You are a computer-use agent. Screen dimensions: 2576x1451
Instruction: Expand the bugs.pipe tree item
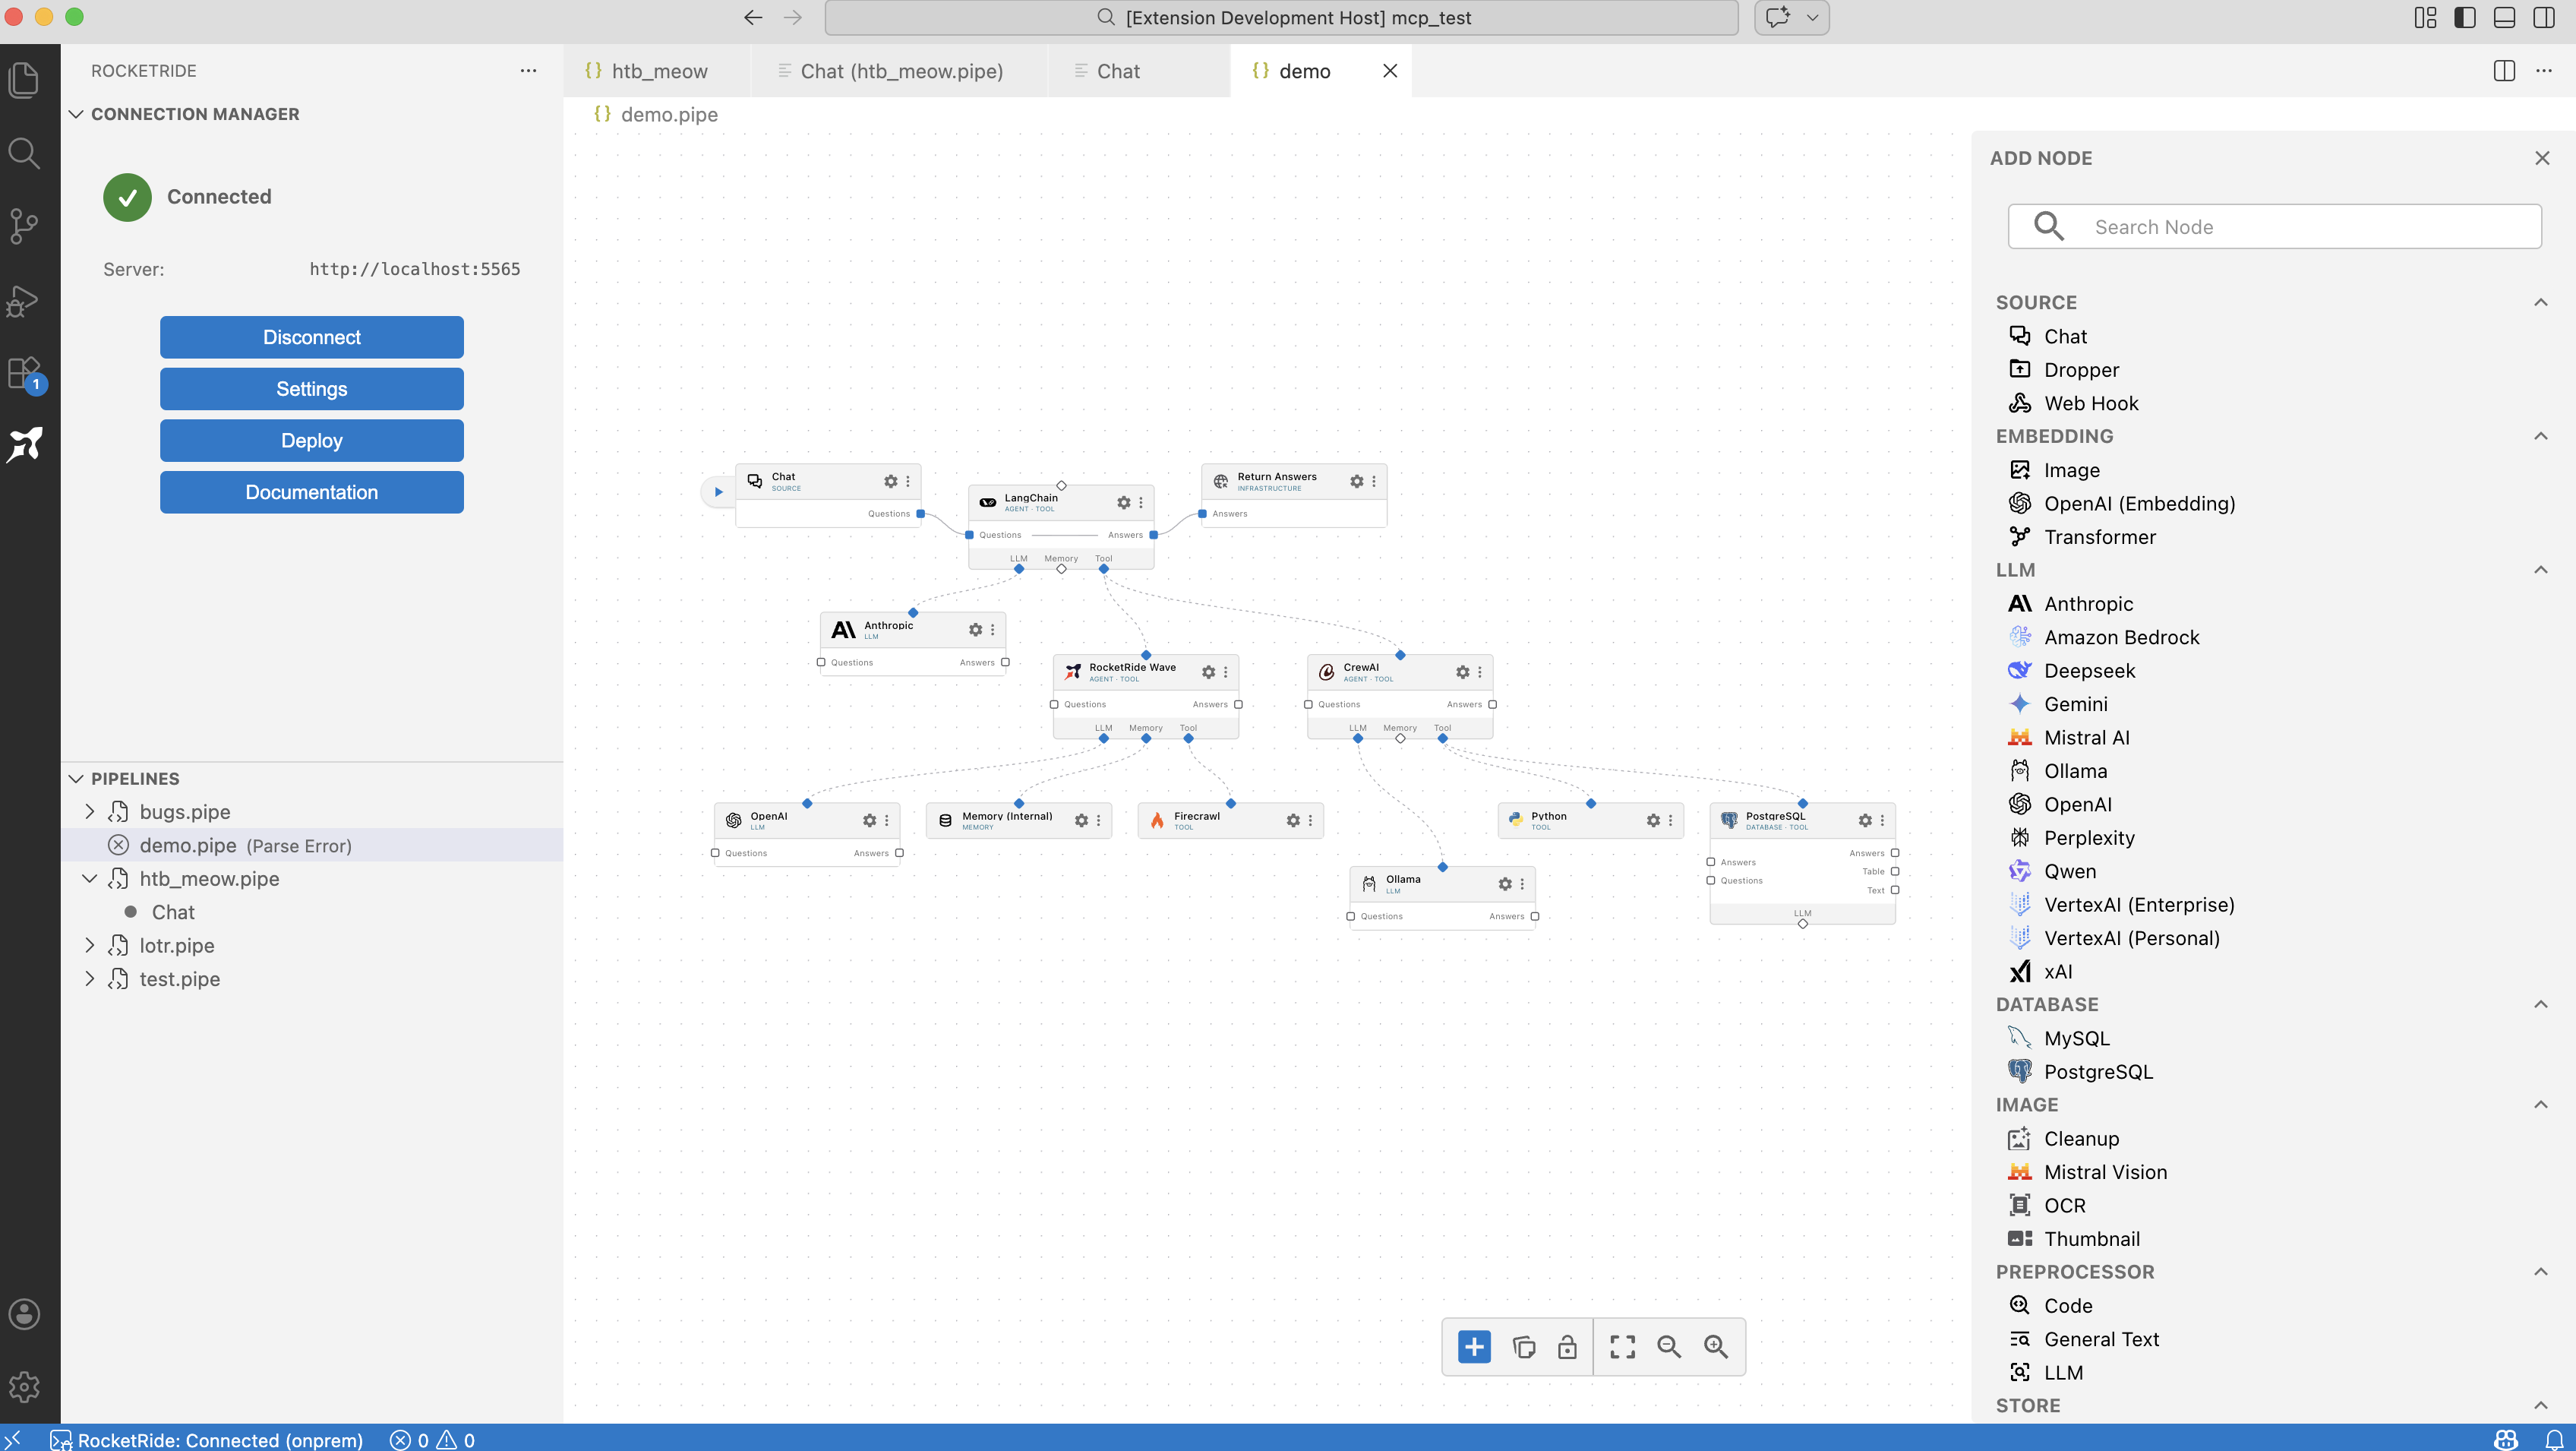[x=89, y=812]
